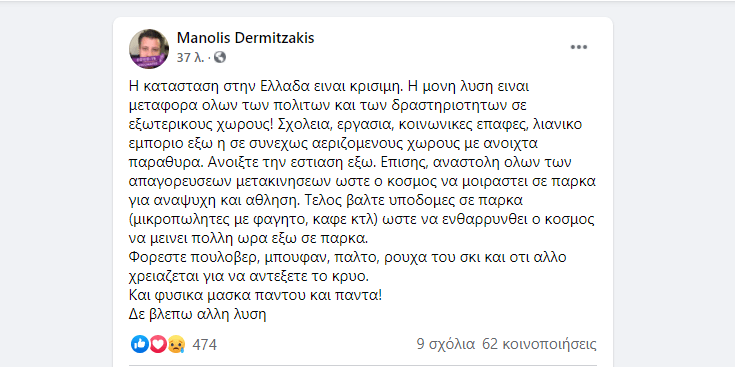The width and height of the screenshot is (735, 367).
Task: Show the list of 474 reactions
Action: point(205,345)
